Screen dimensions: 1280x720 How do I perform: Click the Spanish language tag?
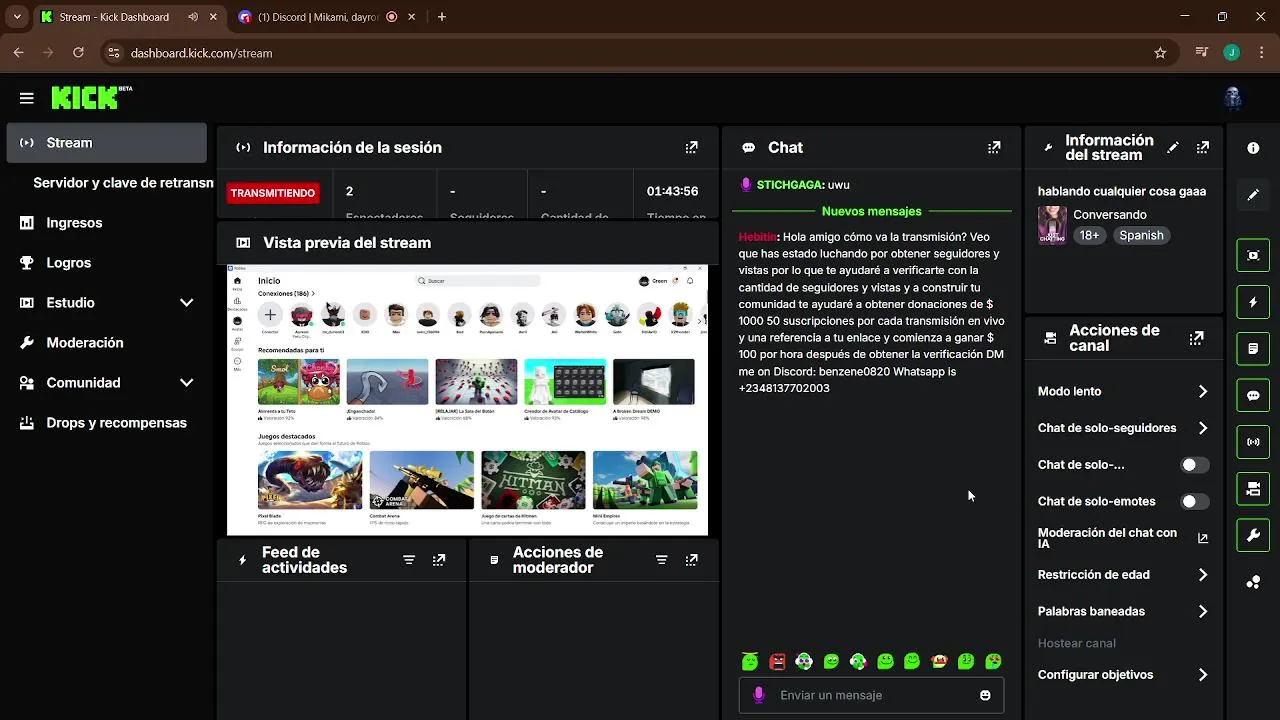click(1141, 236)
